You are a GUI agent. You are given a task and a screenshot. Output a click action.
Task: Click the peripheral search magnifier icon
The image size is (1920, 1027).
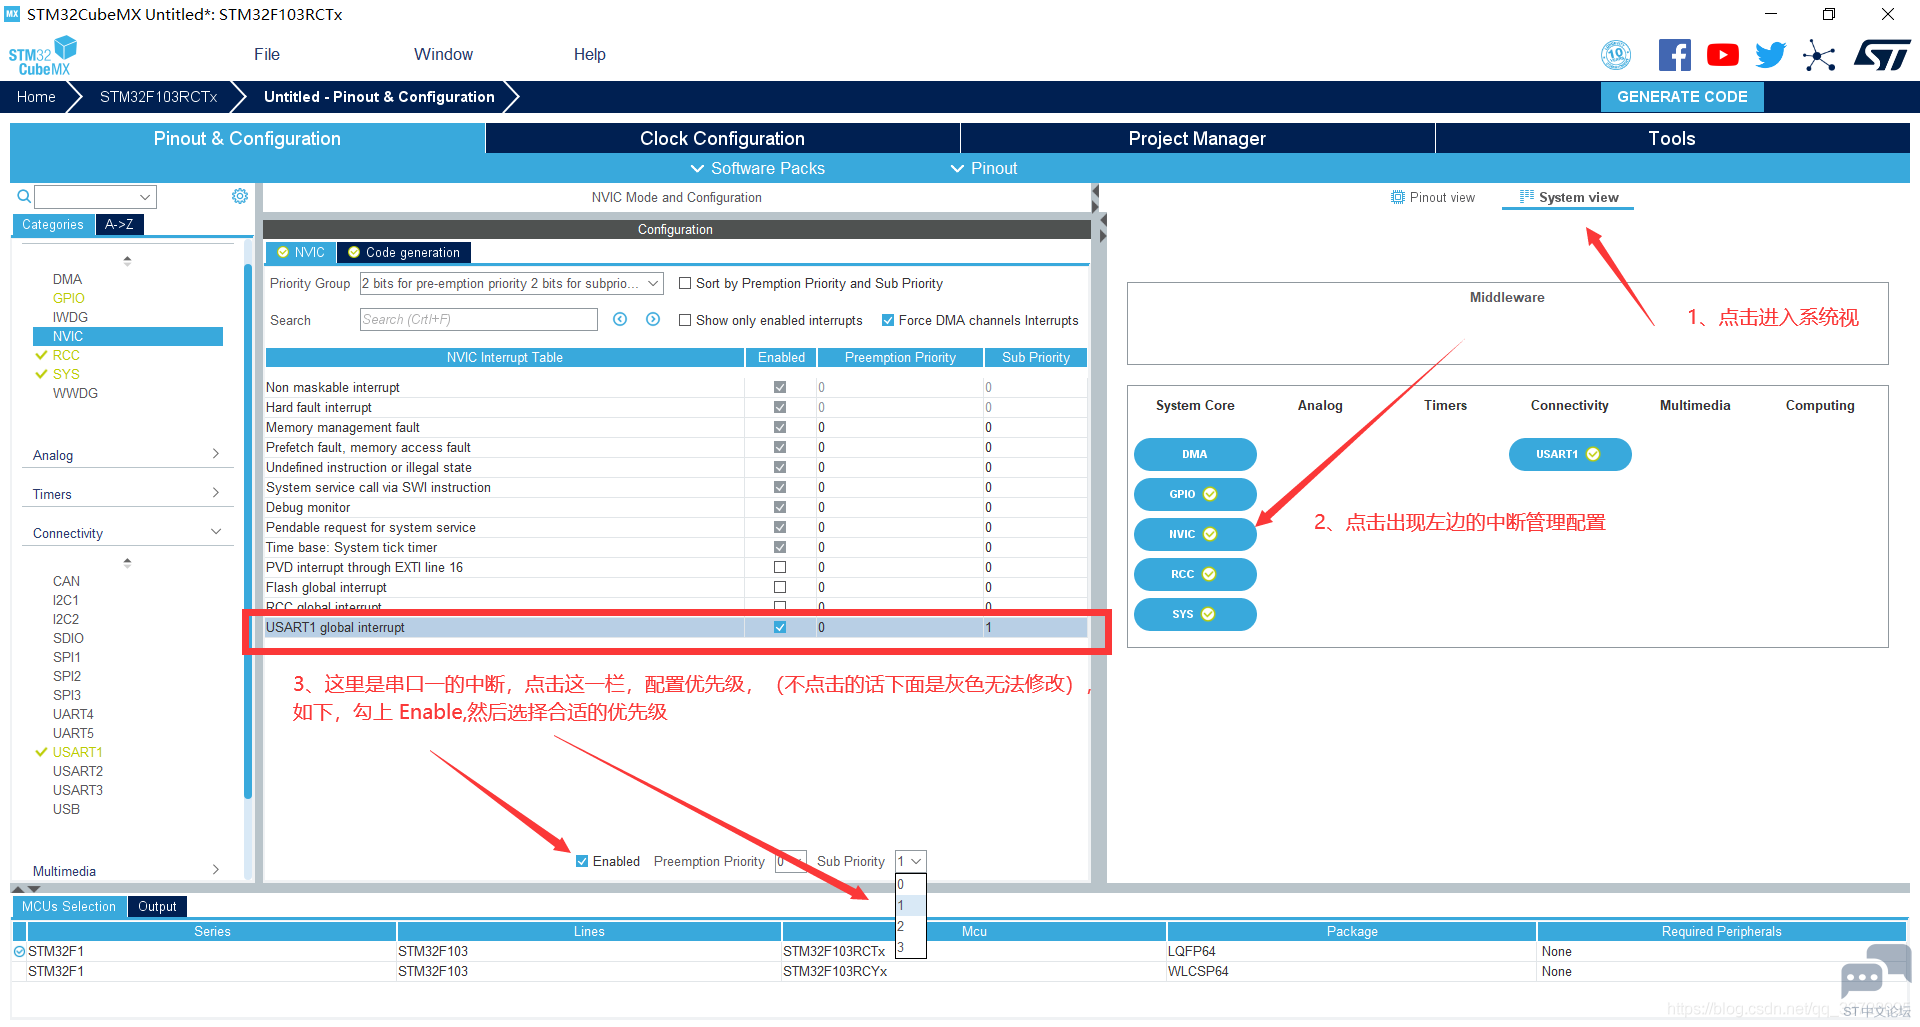24,196
